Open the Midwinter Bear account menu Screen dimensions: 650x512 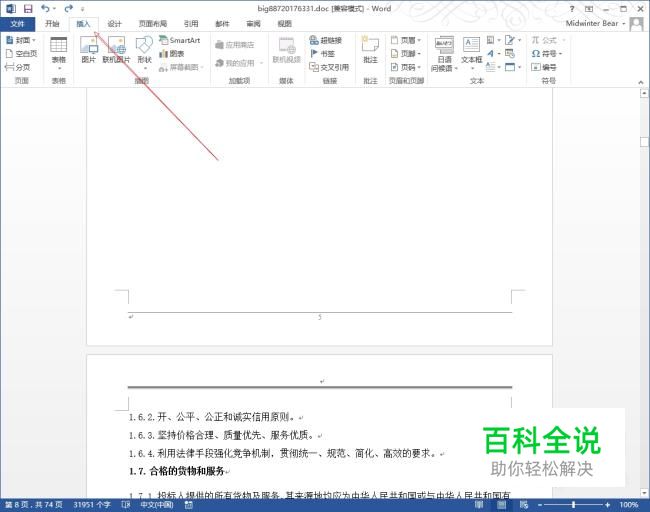pos(596,24)
